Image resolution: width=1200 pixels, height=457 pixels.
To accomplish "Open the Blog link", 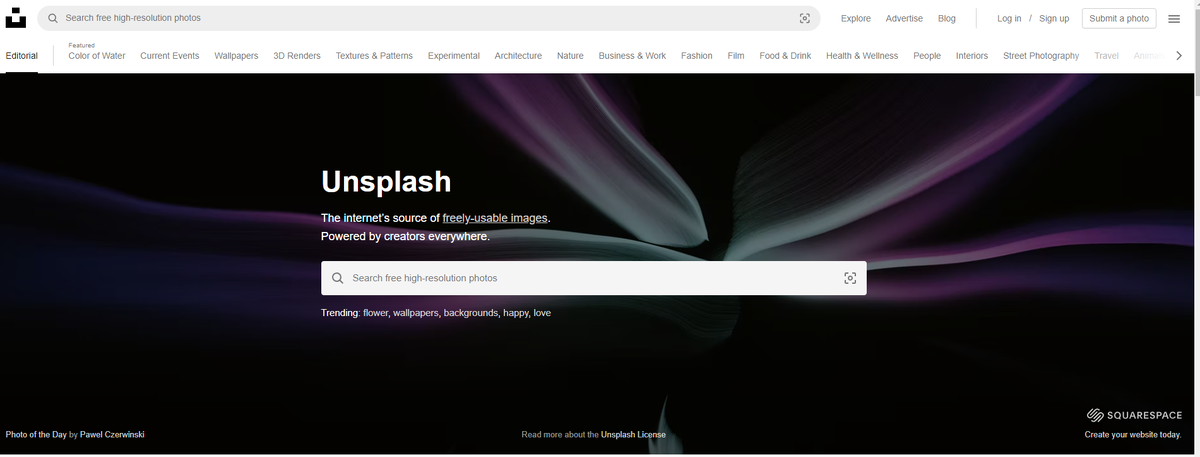I will (947, 18).
